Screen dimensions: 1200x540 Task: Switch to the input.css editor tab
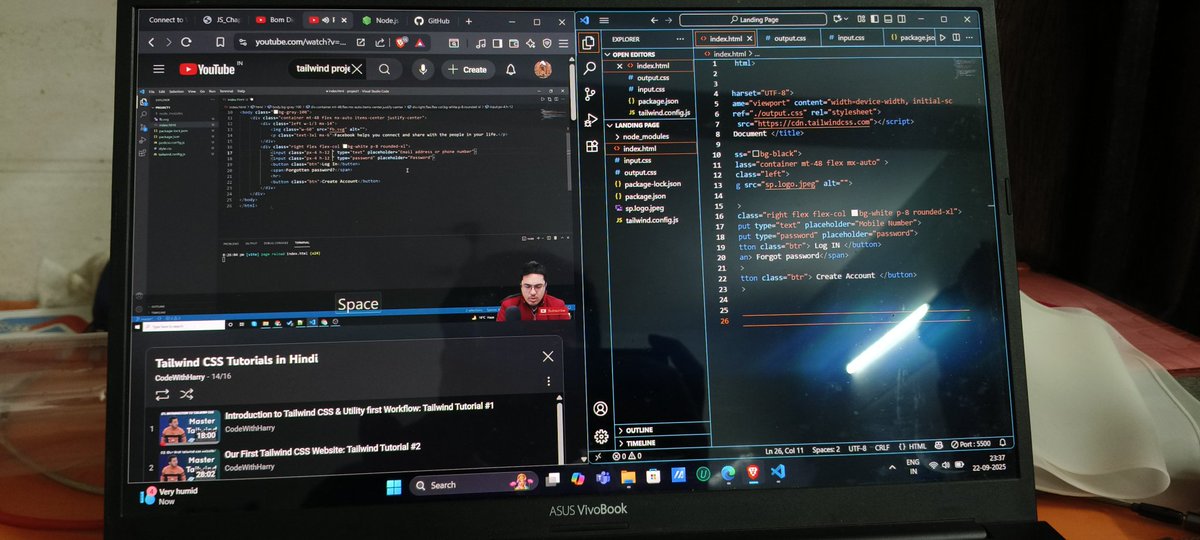pos(851,38)
